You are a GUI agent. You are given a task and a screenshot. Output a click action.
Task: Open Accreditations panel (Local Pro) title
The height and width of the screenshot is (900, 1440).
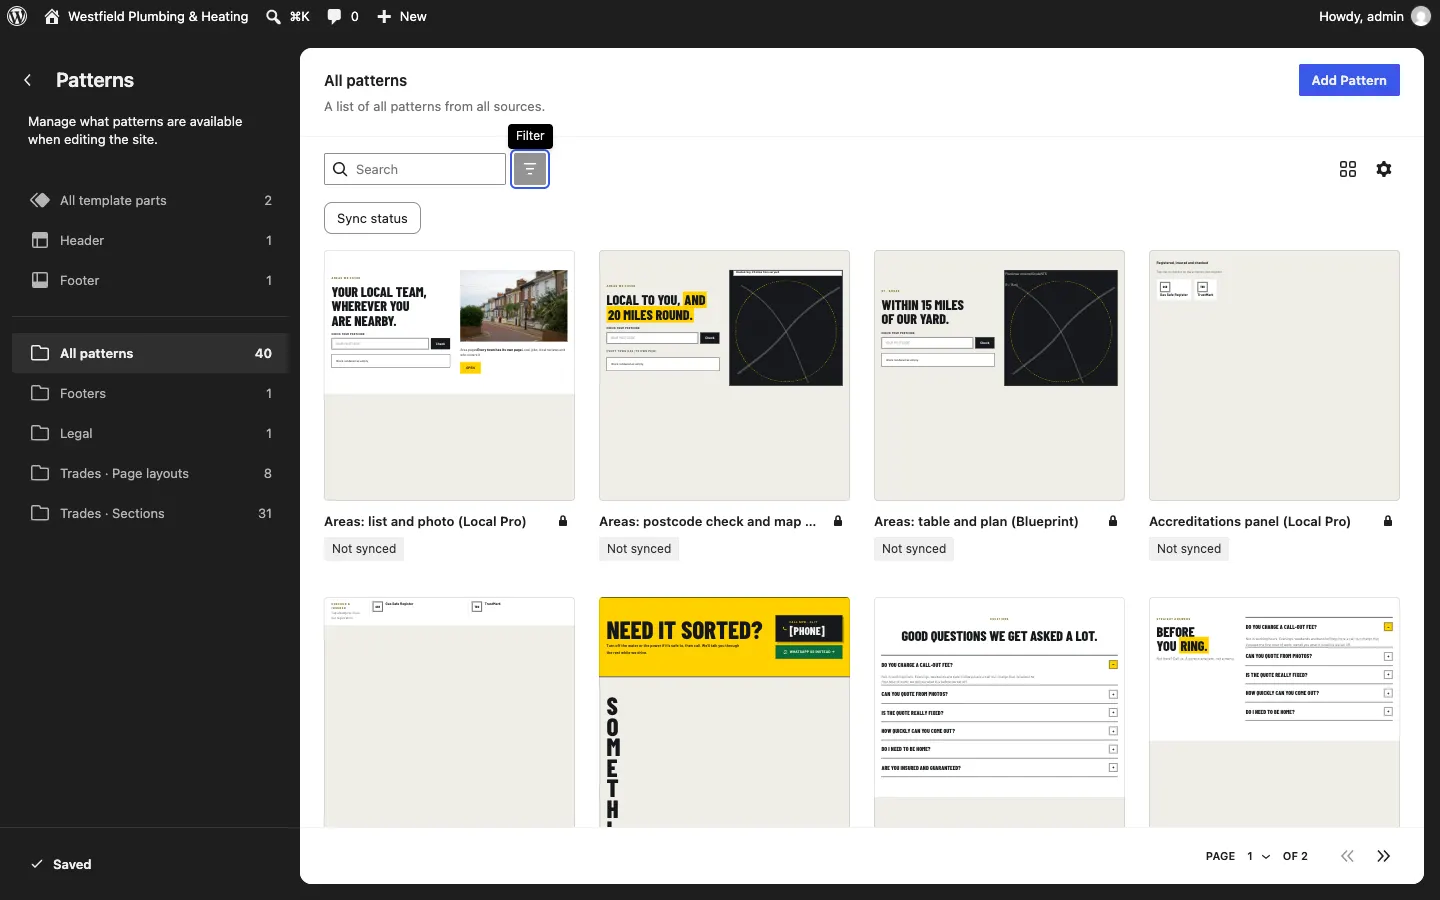pos(1250,521)
